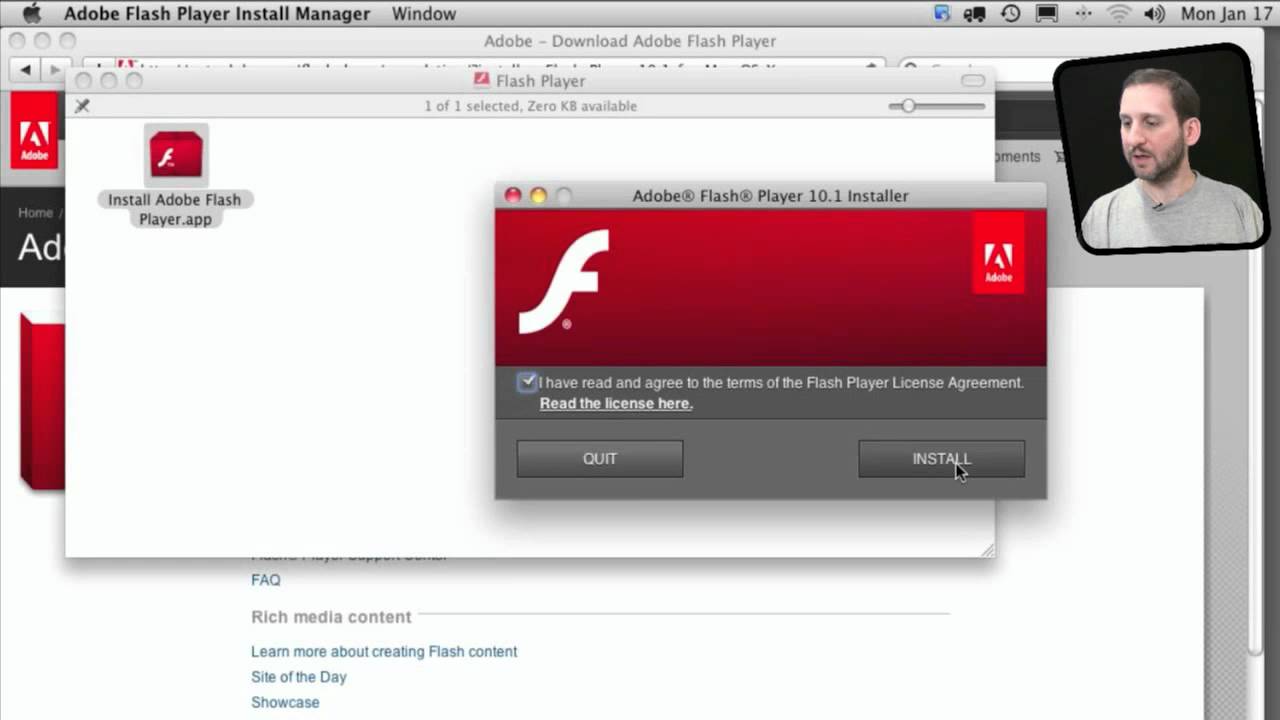Image resolution: width=1280 pixels, height=720 pixels.
Task: Click the Finder window resize grip
Action: [987, 549]
